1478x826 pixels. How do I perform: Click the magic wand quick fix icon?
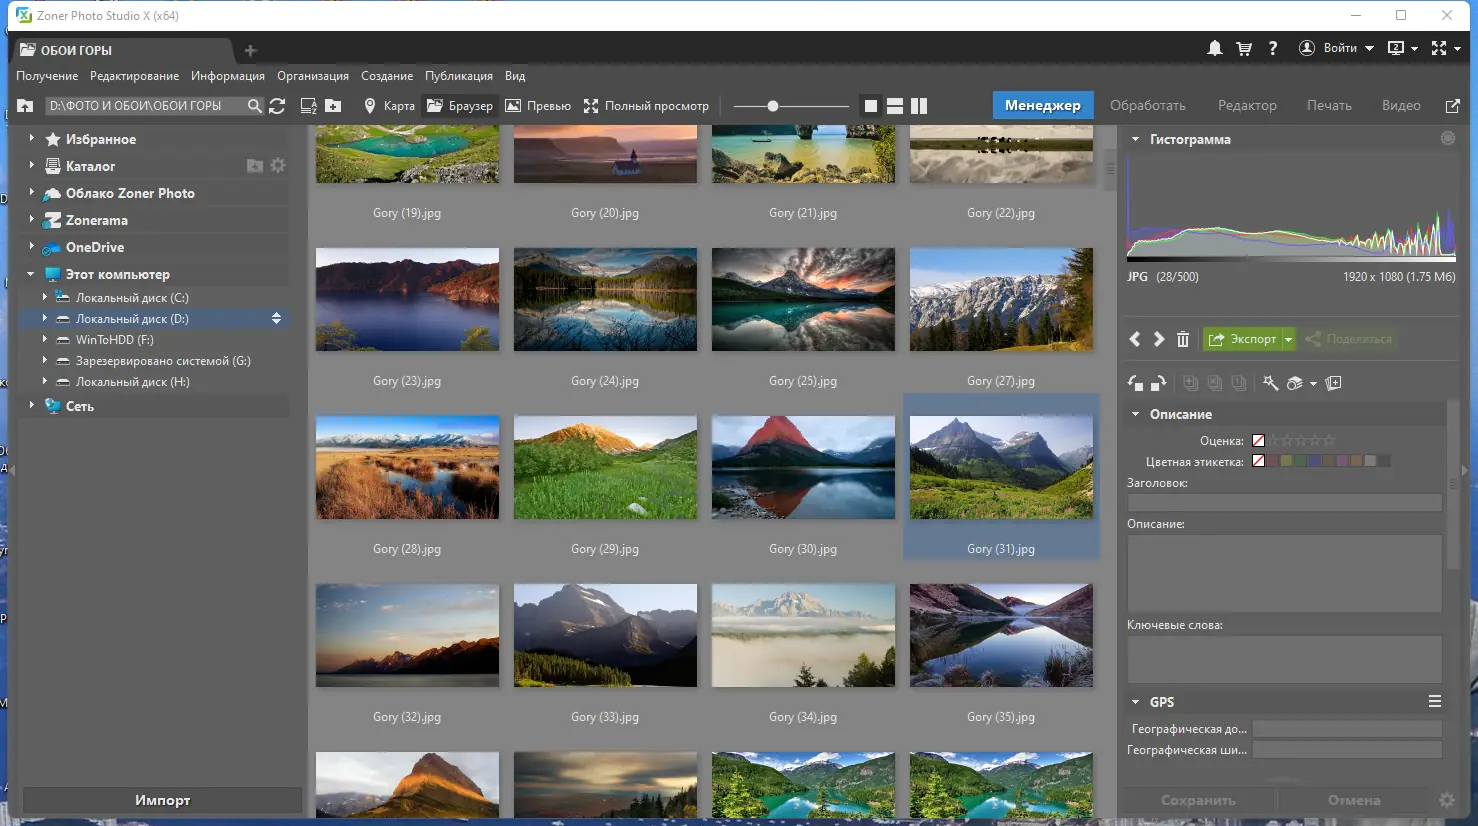point(1270,383)
